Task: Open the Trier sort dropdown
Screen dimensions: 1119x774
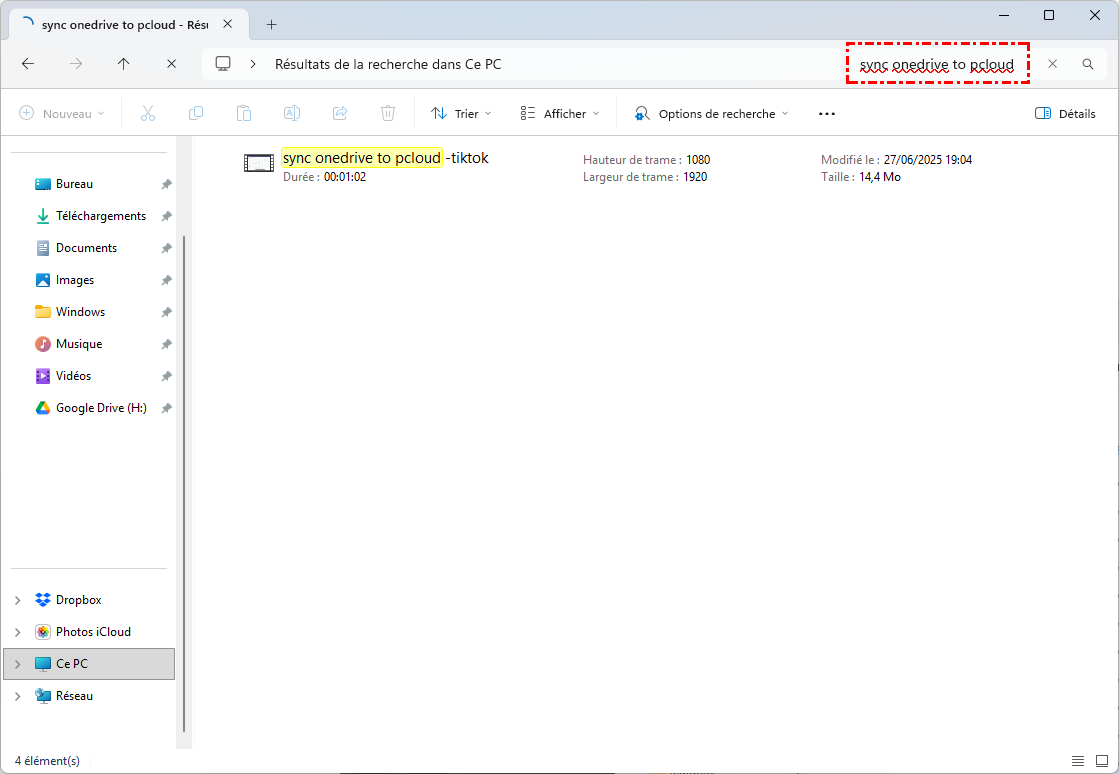Action: point(461,114)
